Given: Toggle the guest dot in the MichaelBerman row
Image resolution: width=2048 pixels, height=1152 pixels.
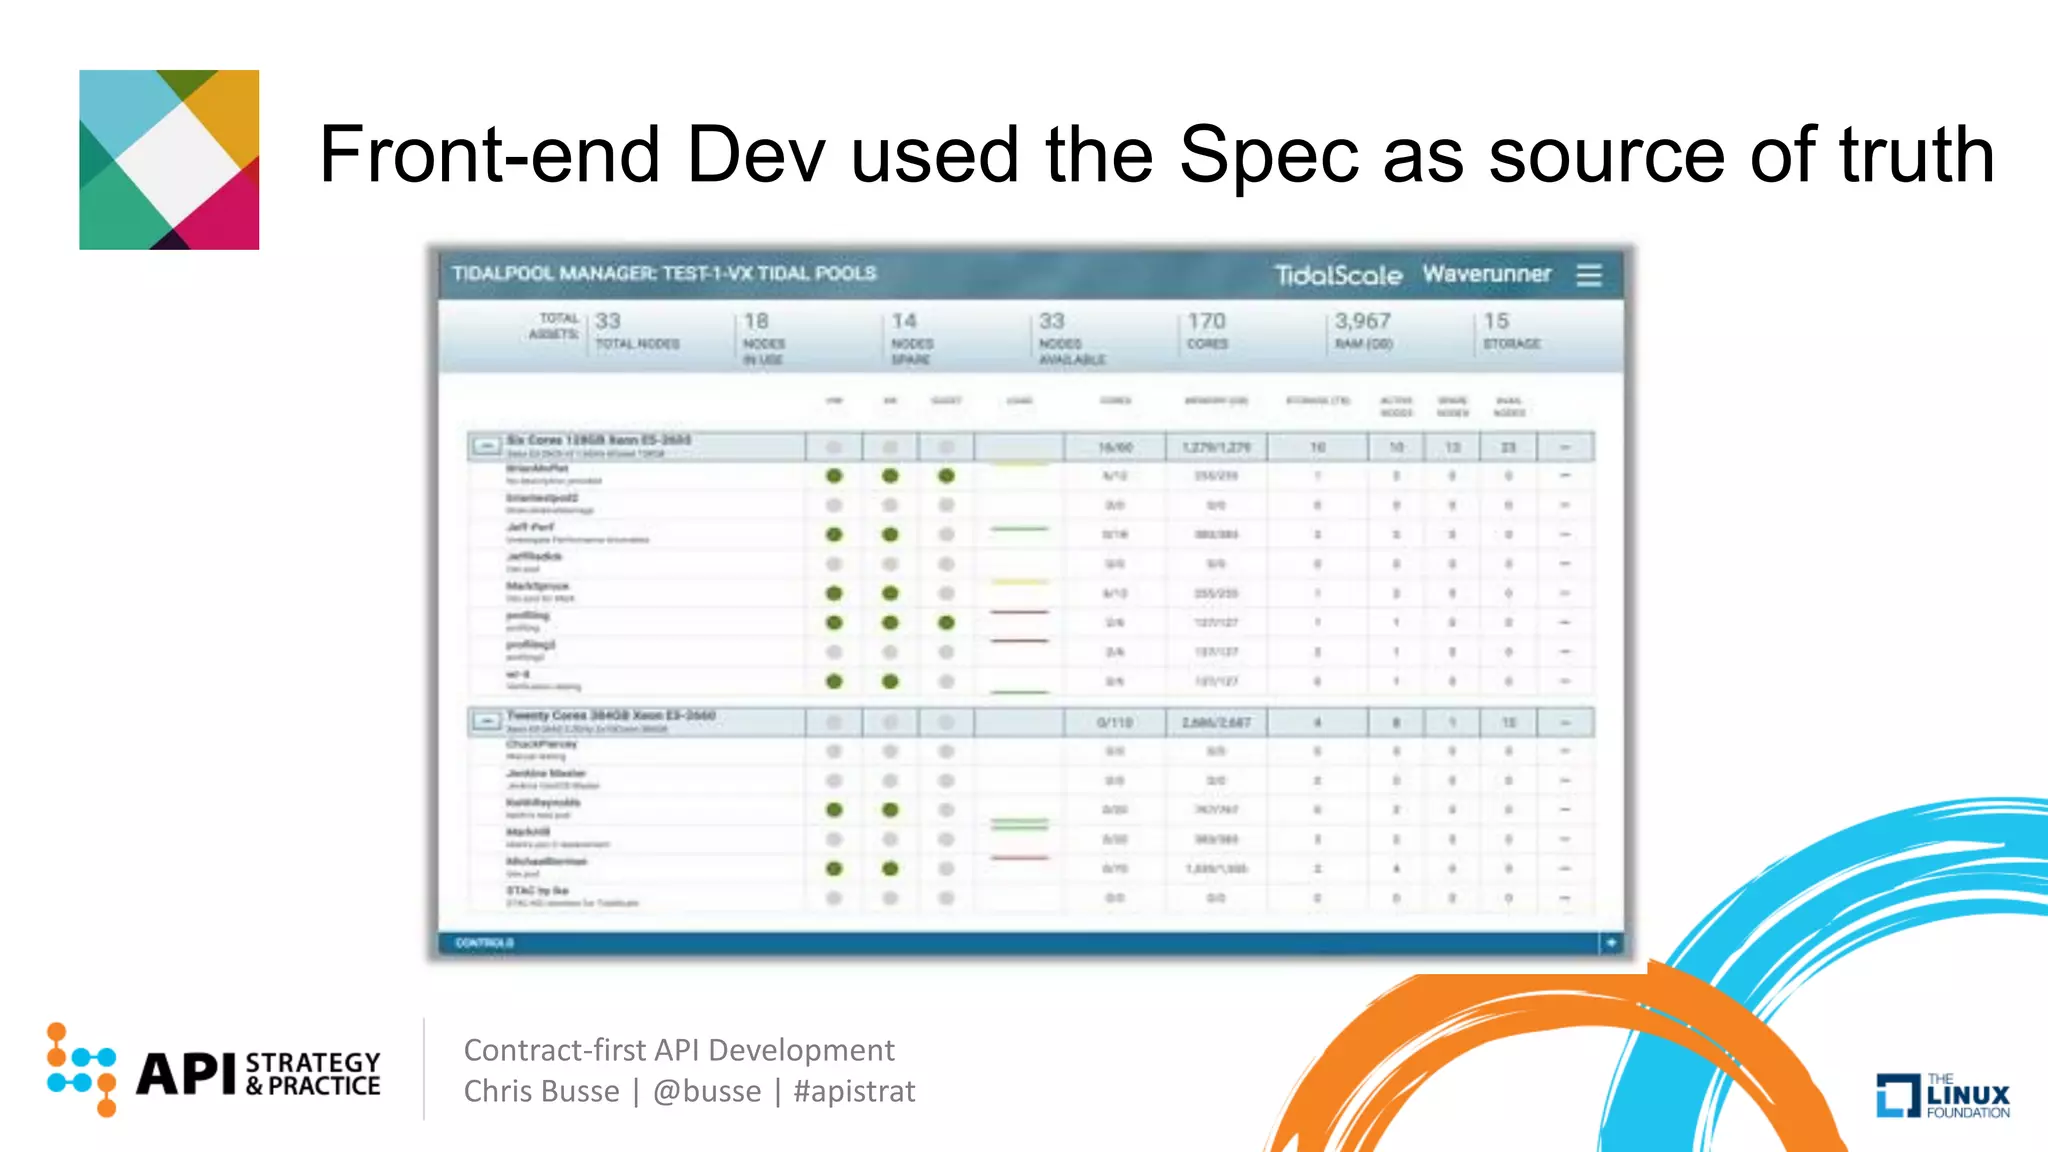Looking at the screenshot, I should tap(946, 869).
